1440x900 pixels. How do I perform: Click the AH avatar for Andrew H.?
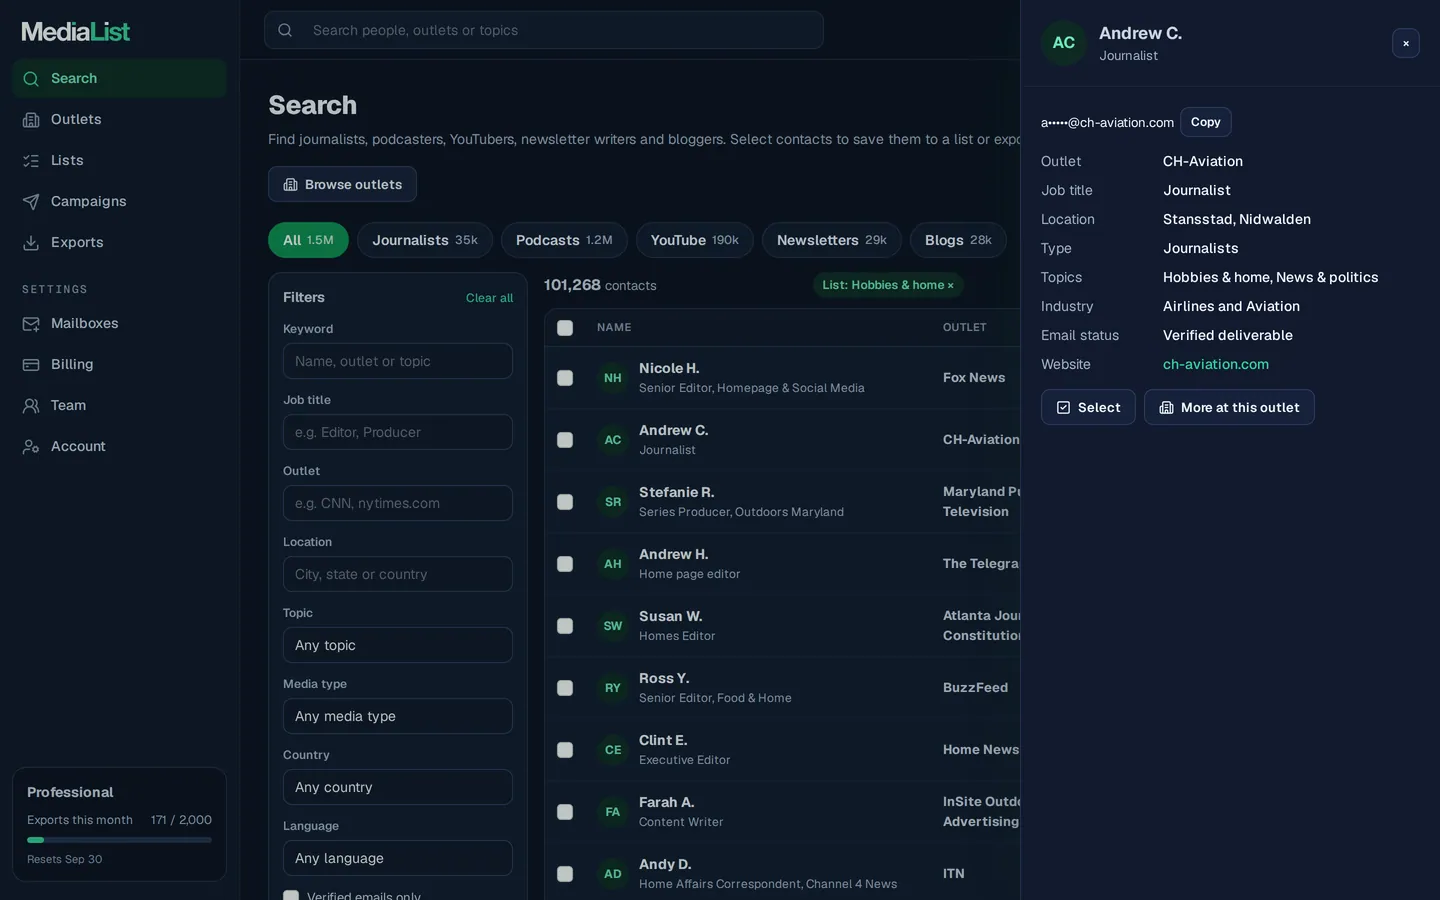click(613, 564)
